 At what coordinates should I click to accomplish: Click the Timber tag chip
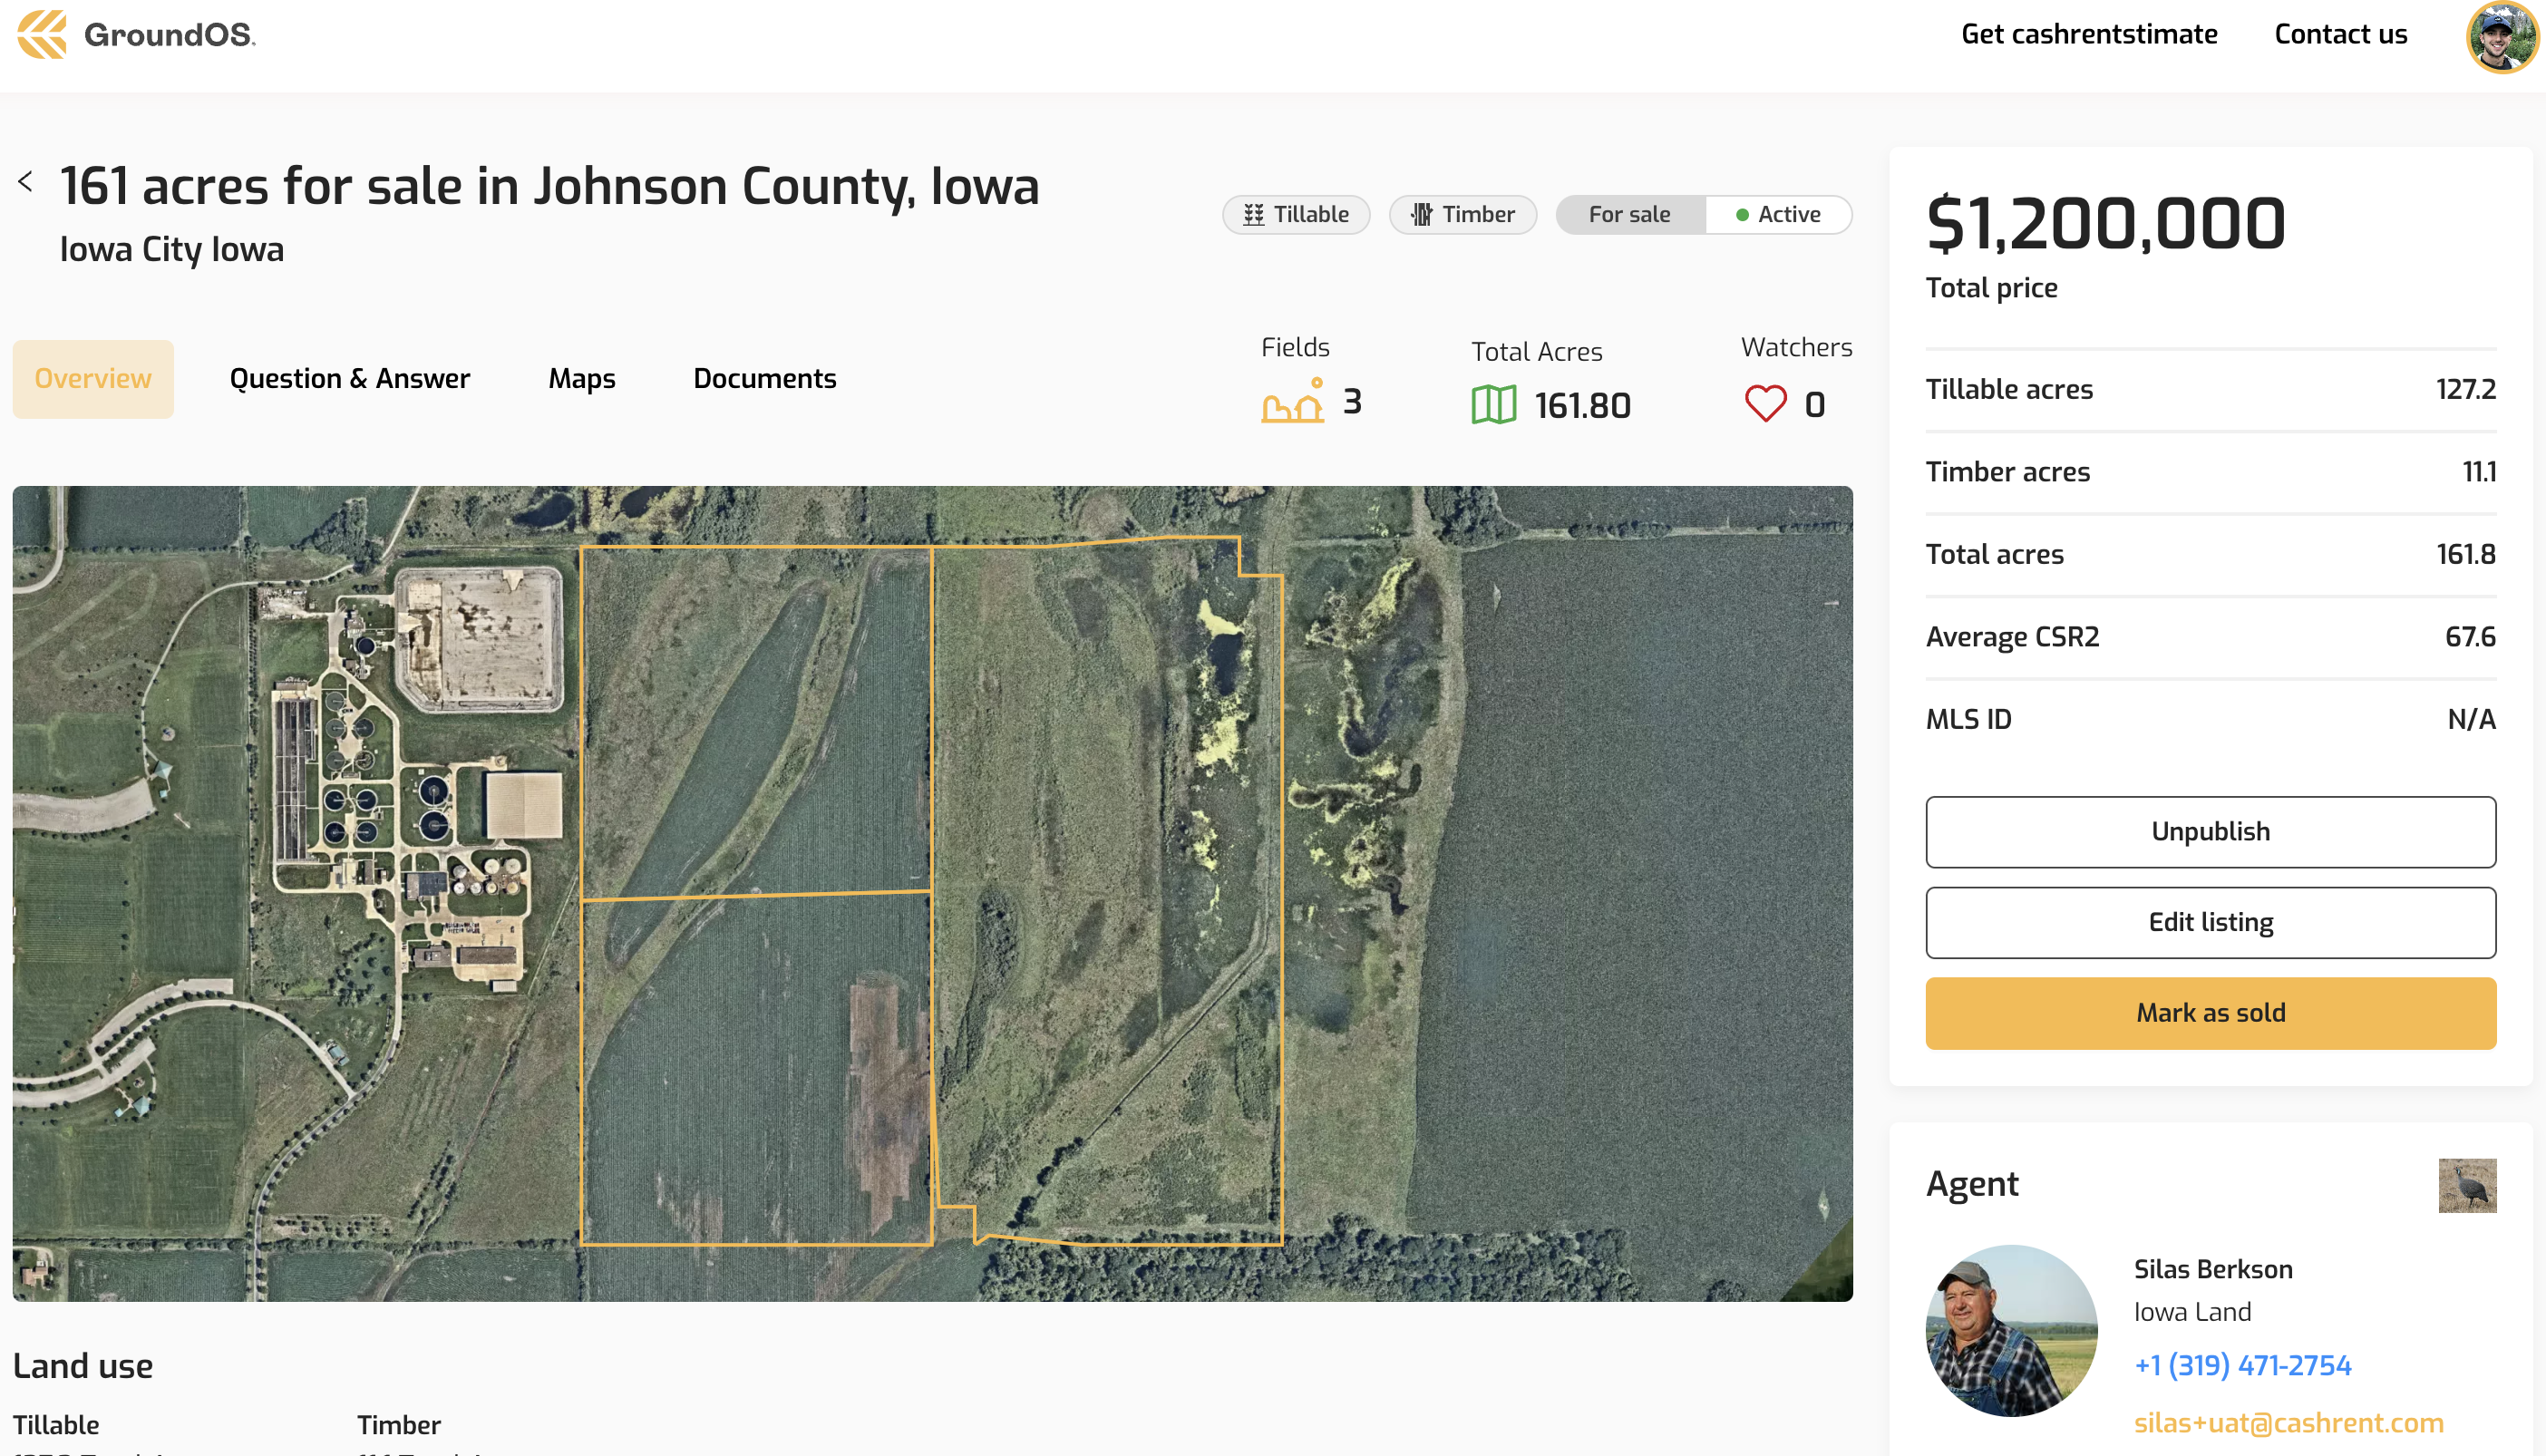click(1462, 215)
